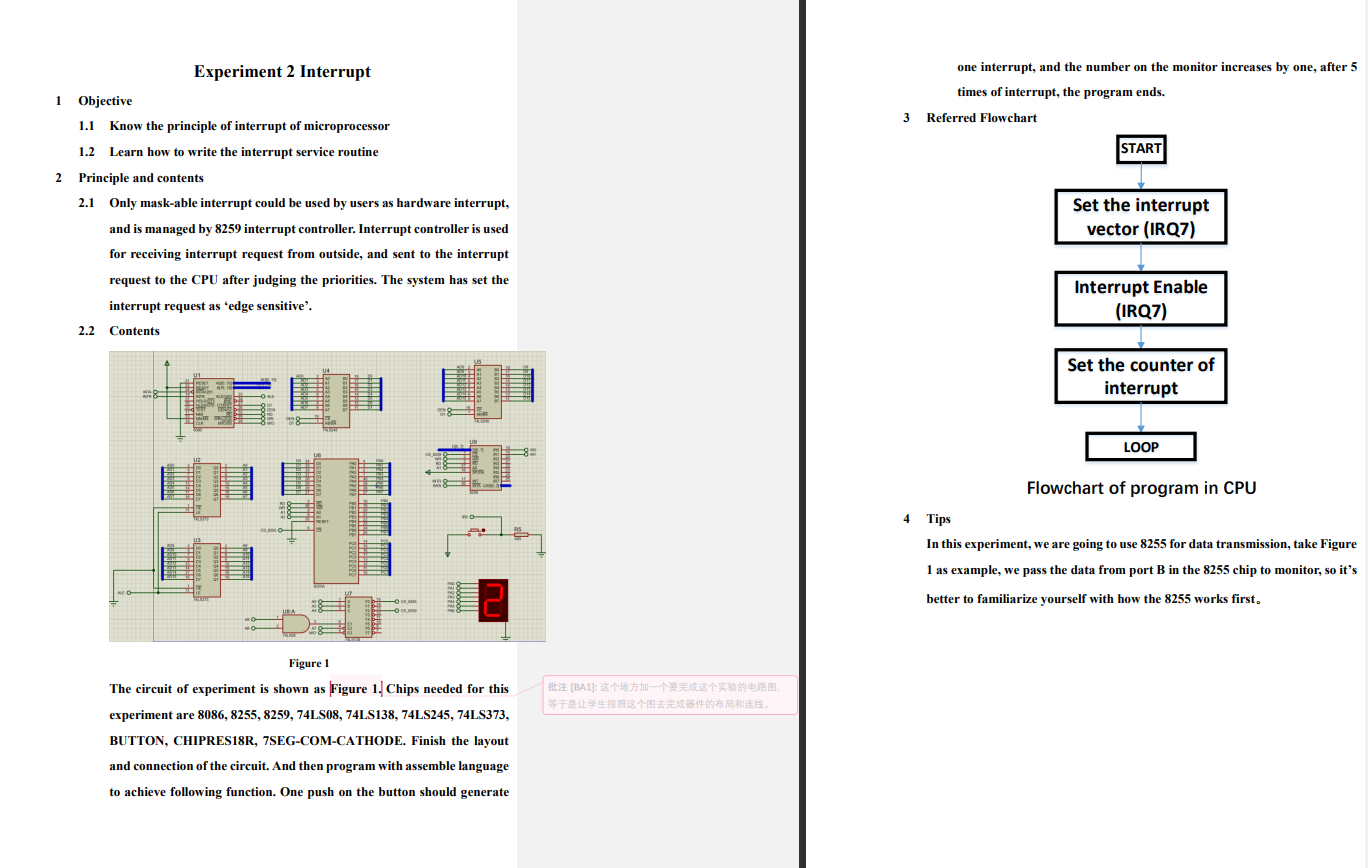Viewport: 1368px width, 868px height.
Task: Click the LOOP flowchart box
Action: (x=1141, y=447)
